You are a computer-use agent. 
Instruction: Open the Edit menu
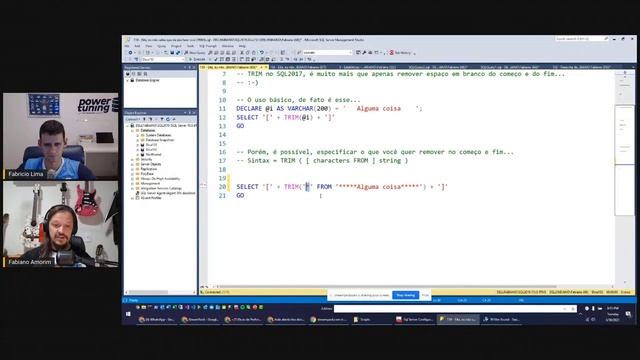tap(138, 46)
